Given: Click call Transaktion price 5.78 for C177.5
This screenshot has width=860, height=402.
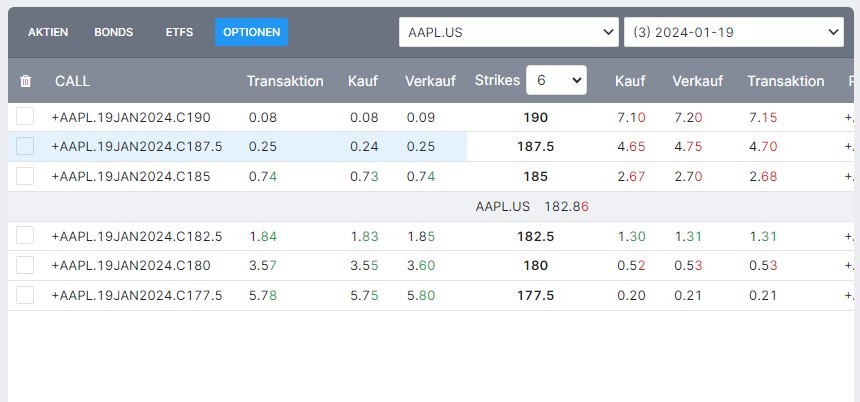Looking at the screenshot, I should (x=263, y=296).
